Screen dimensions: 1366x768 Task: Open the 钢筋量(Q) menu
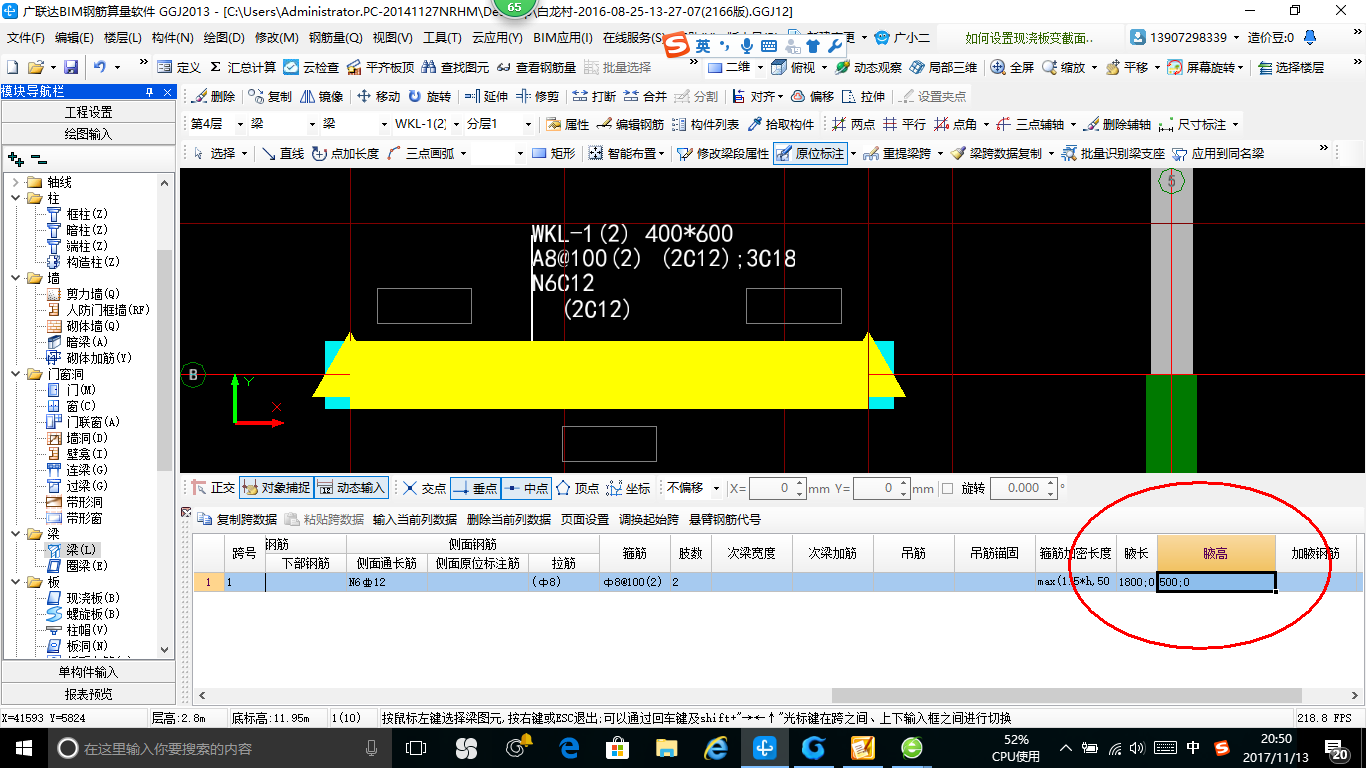(x=335, y=38)
